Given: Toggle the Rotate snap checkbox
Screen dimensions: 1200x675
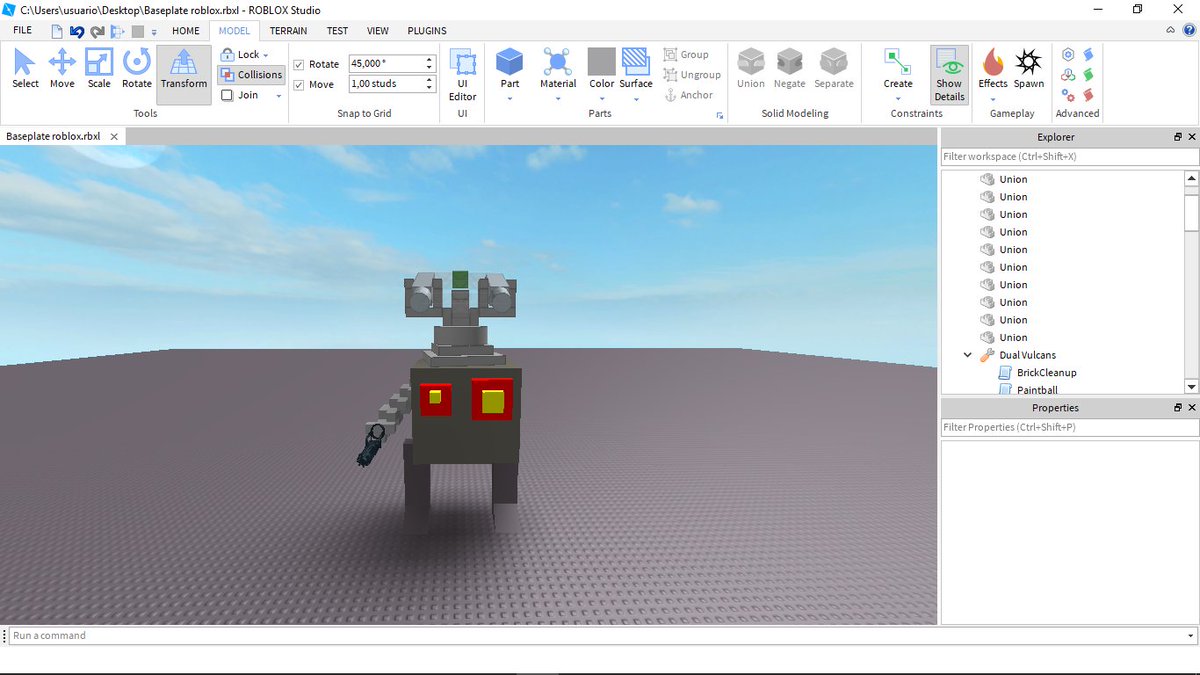Looking at the screenshot, I should pos(299,64).
